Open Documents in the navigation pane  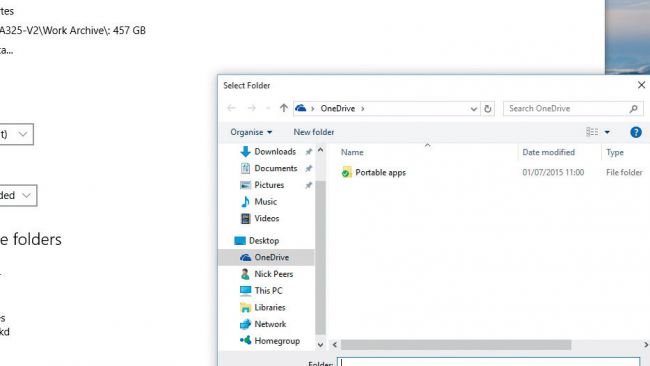coord(276,168)
